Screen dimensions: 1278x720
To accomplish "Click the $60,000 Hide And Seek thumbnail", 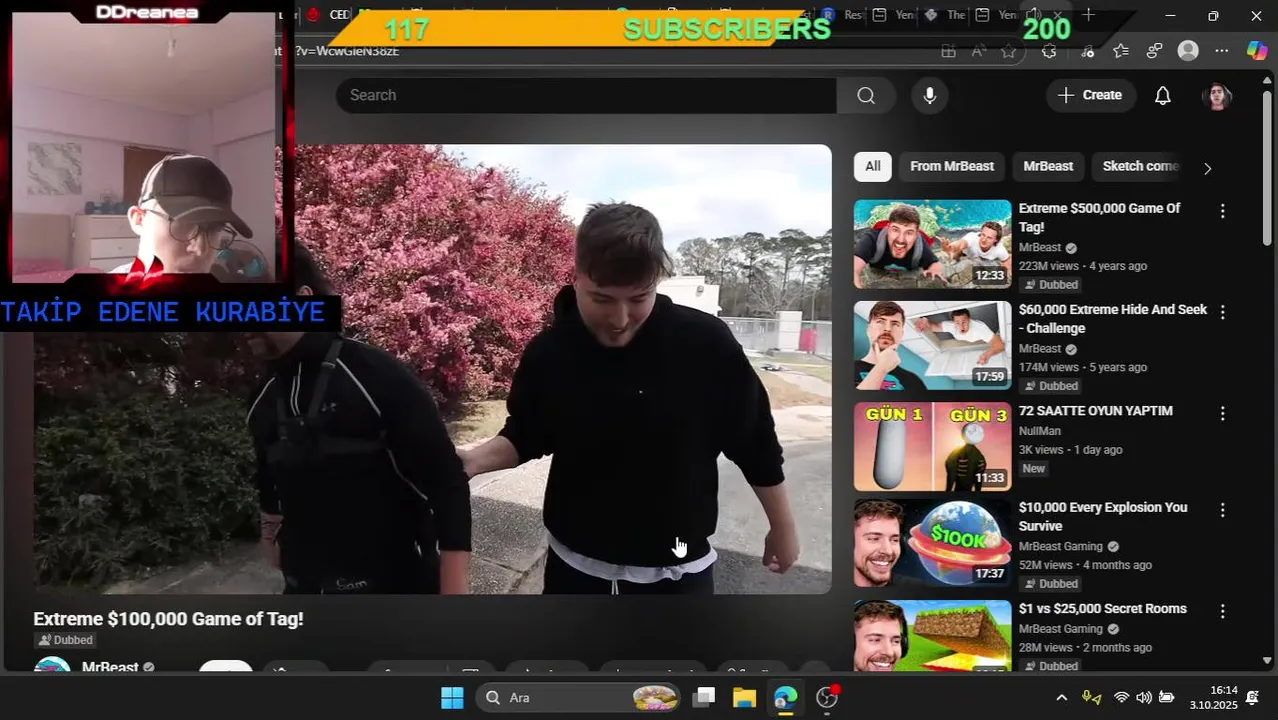I will (x=933, y=345).
